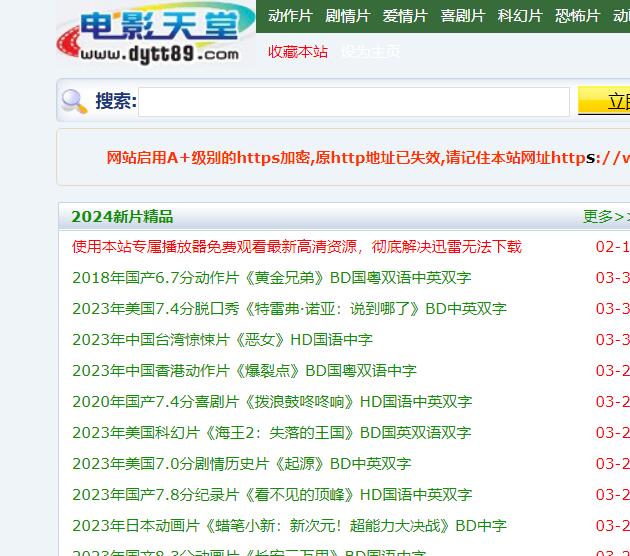
Task: Open the 《爆裂点》 movie link
Action: tap(244, 370)
